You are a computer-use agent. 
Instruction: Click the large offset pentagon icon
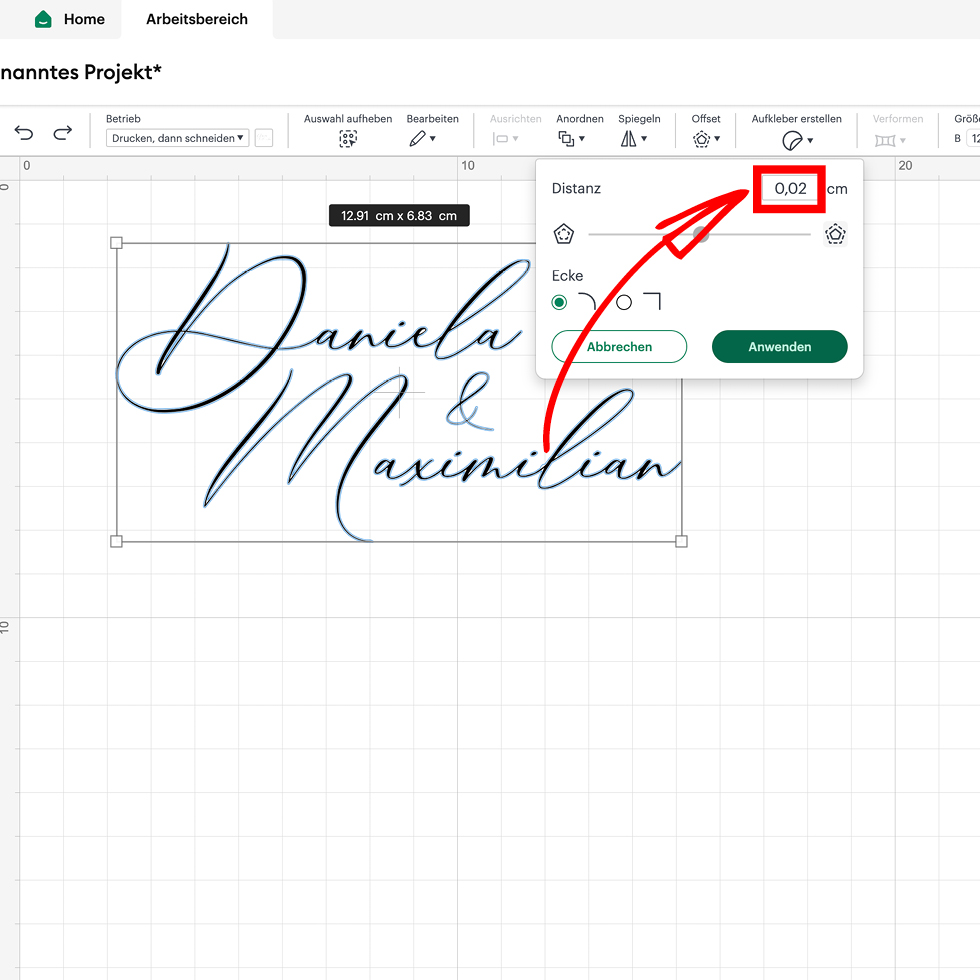(x=835, y=235)
